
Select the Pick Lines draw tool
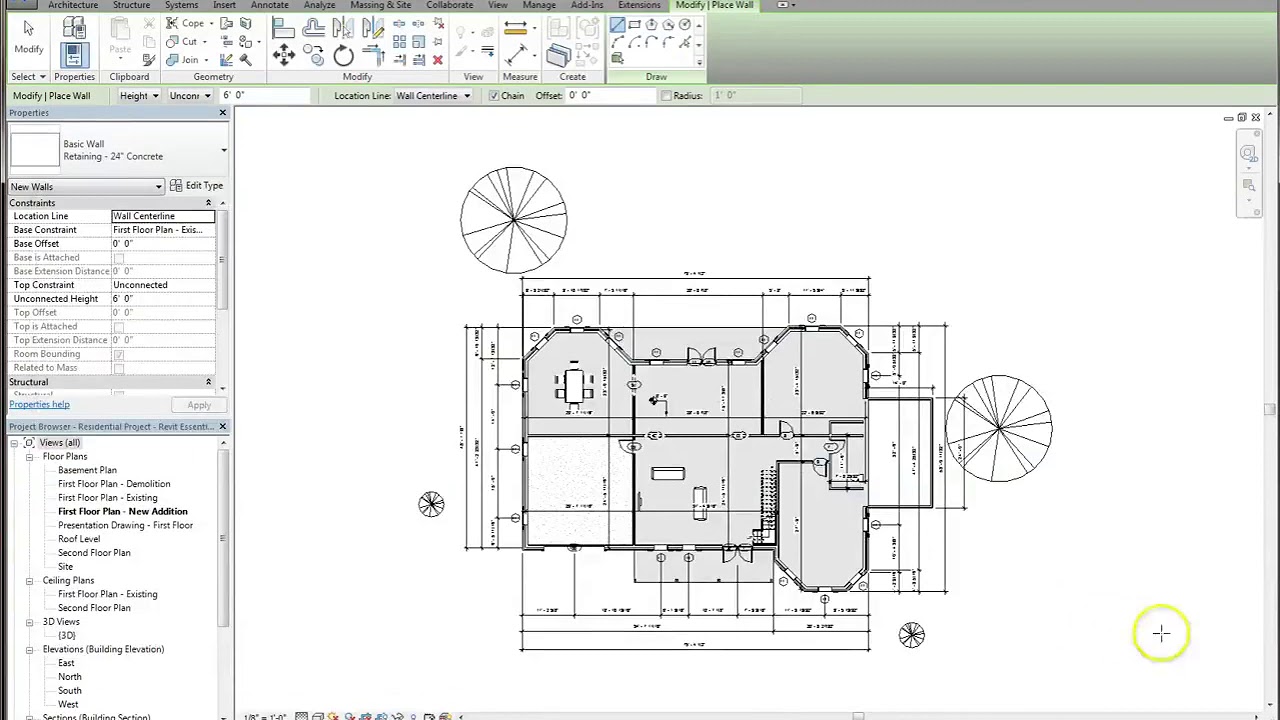pyautogui.click(x=685, y=42)
